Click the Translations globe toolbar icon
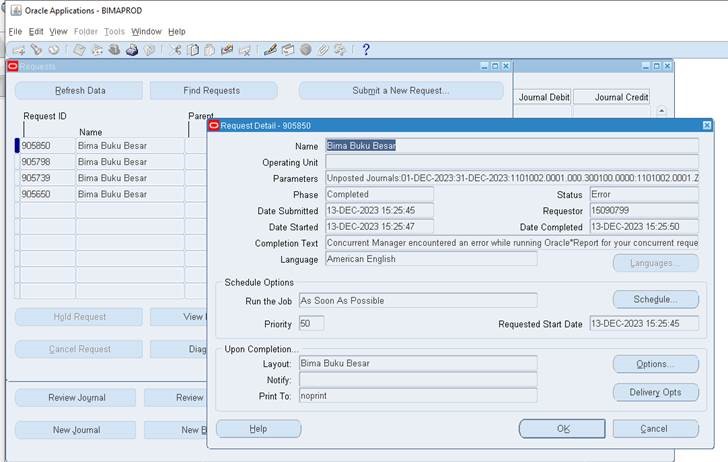 tap(306, 50)
